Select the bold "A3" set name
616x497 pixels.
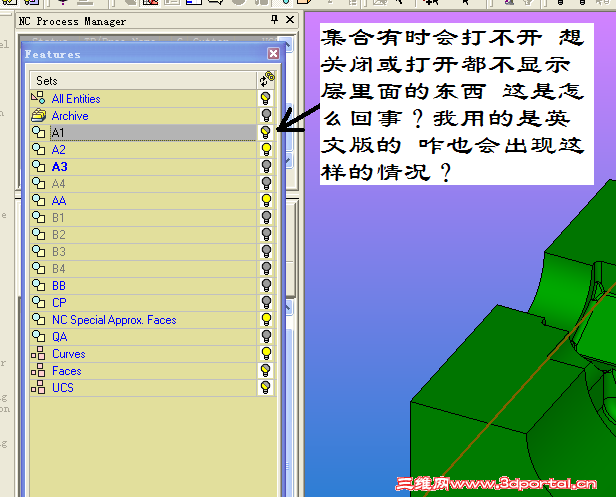(59, 167)
